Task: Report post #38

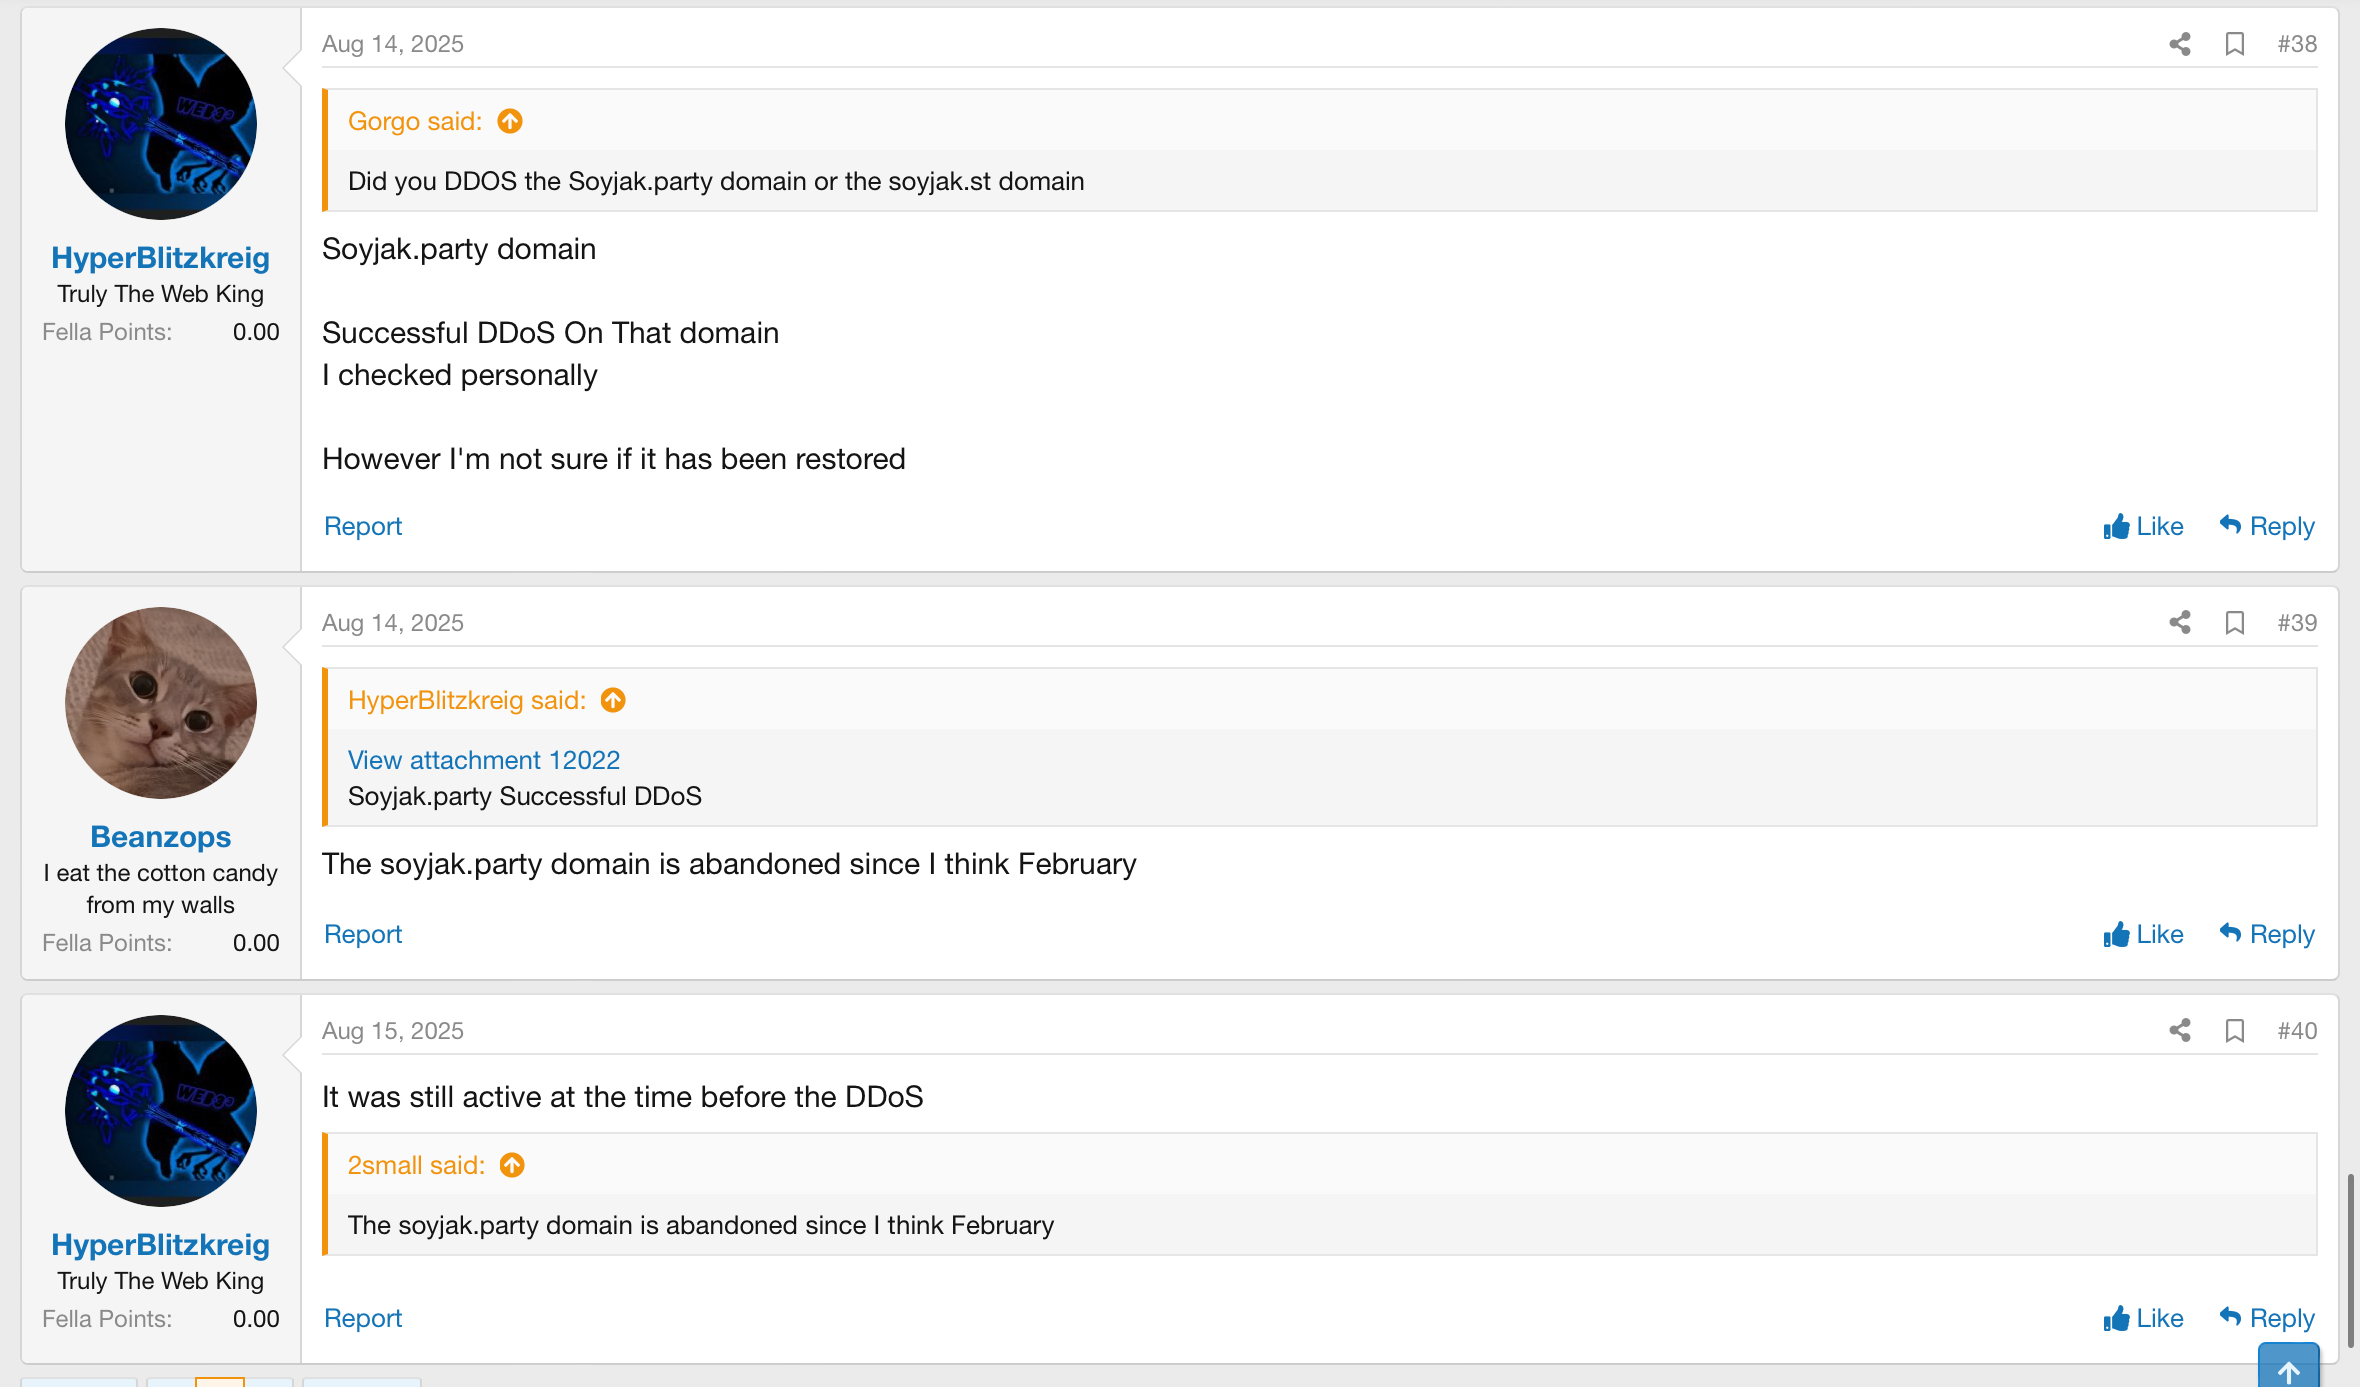Action: [363, 526]
